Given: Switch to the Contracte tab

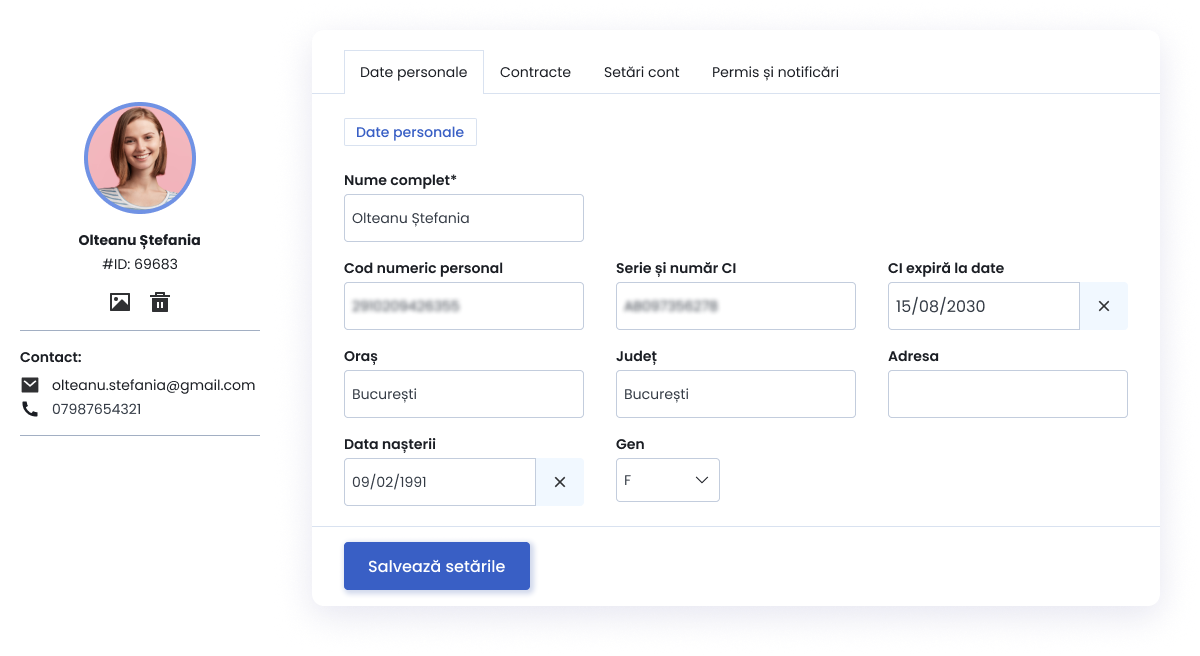Looking at the screenshot, I should [535, 72].
